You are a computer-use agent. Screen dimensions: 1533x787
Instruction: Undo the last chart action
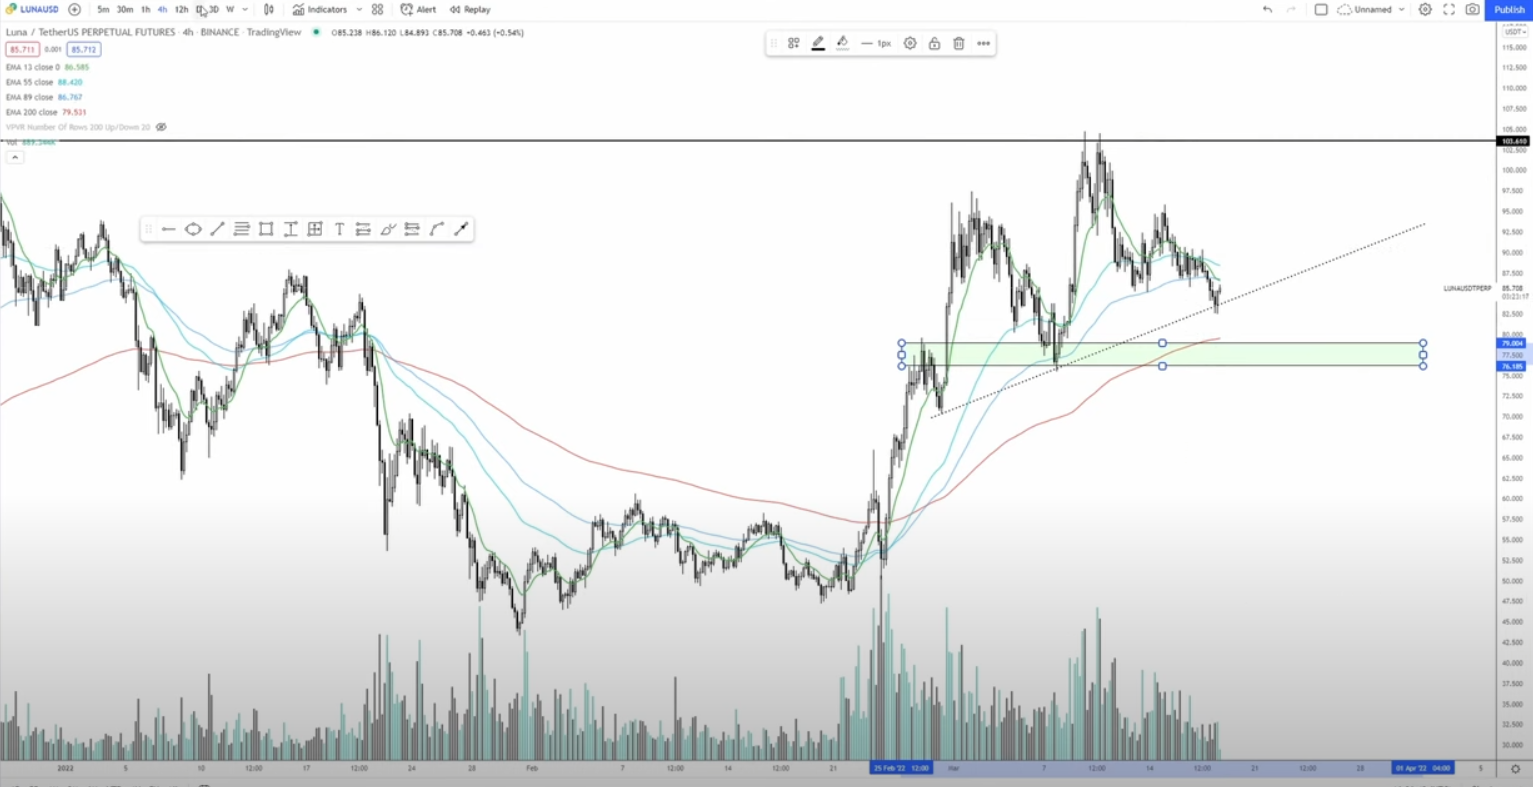tap(1267, 9)
